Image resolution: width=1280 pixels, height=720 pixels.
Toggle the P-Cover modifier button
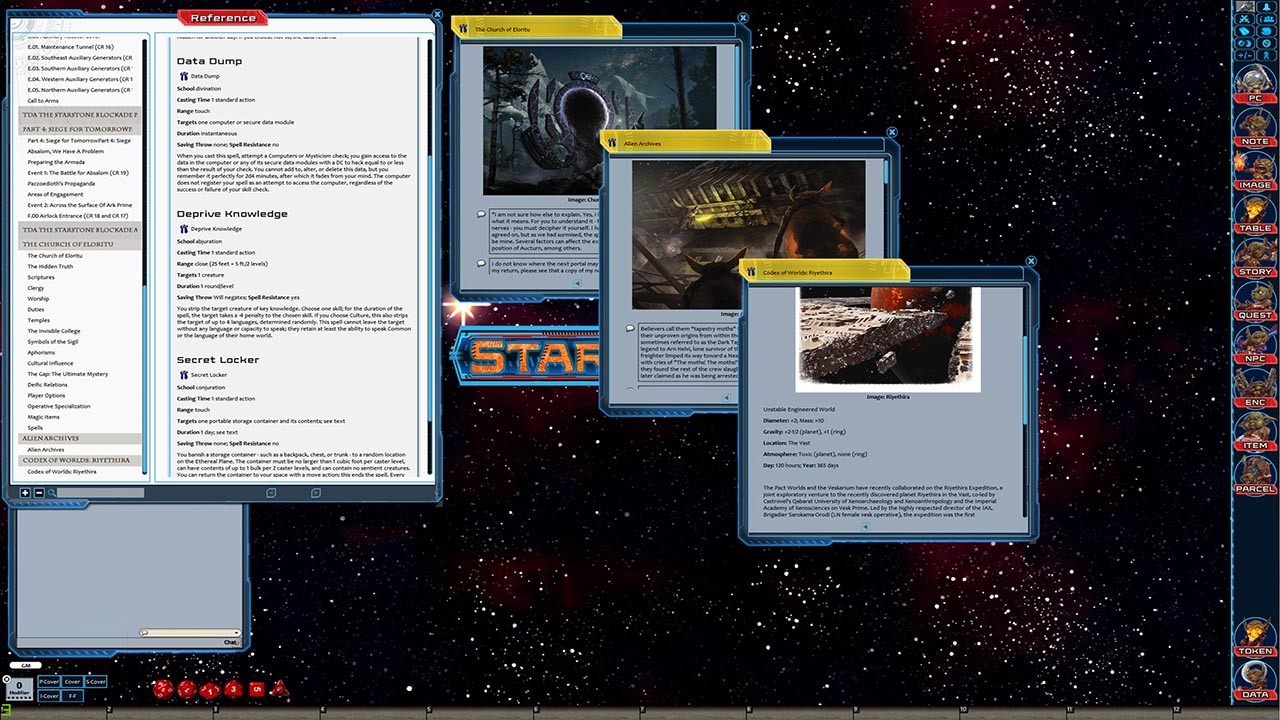pos(49,682)
